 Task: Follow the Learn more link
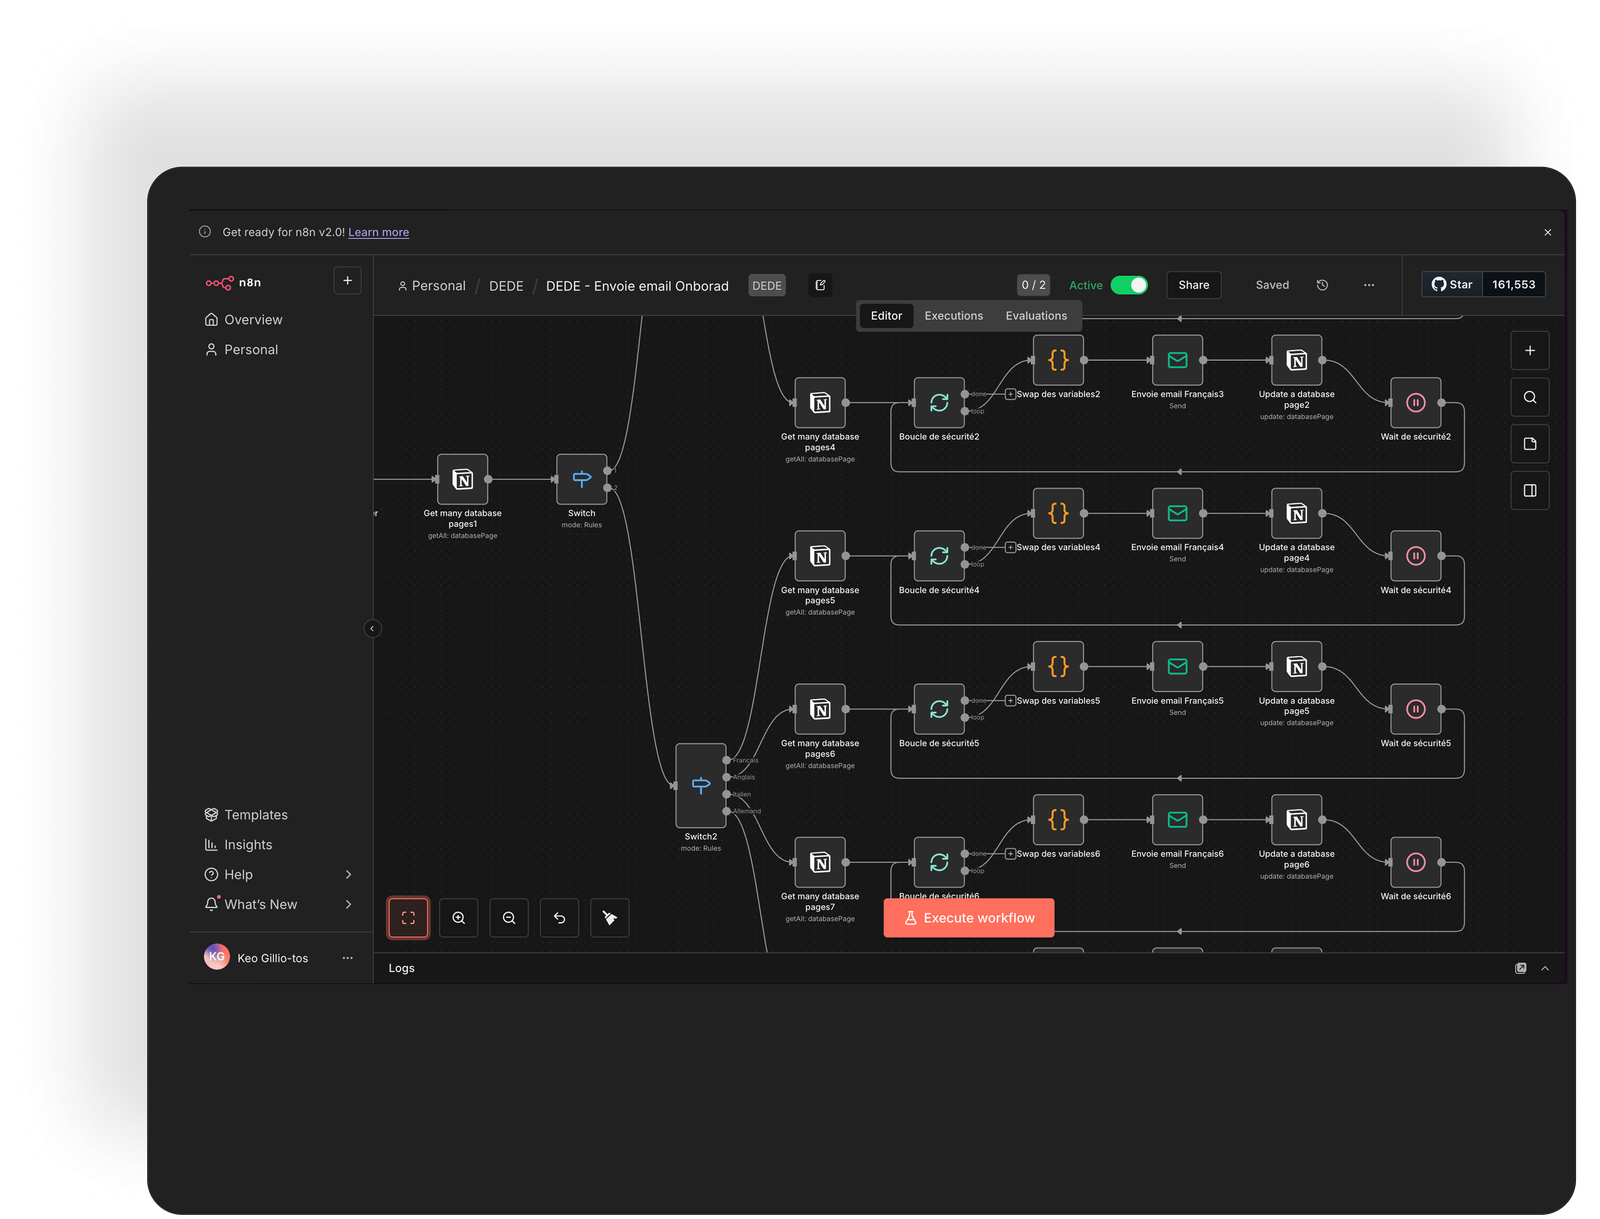[x=378, y=232]
